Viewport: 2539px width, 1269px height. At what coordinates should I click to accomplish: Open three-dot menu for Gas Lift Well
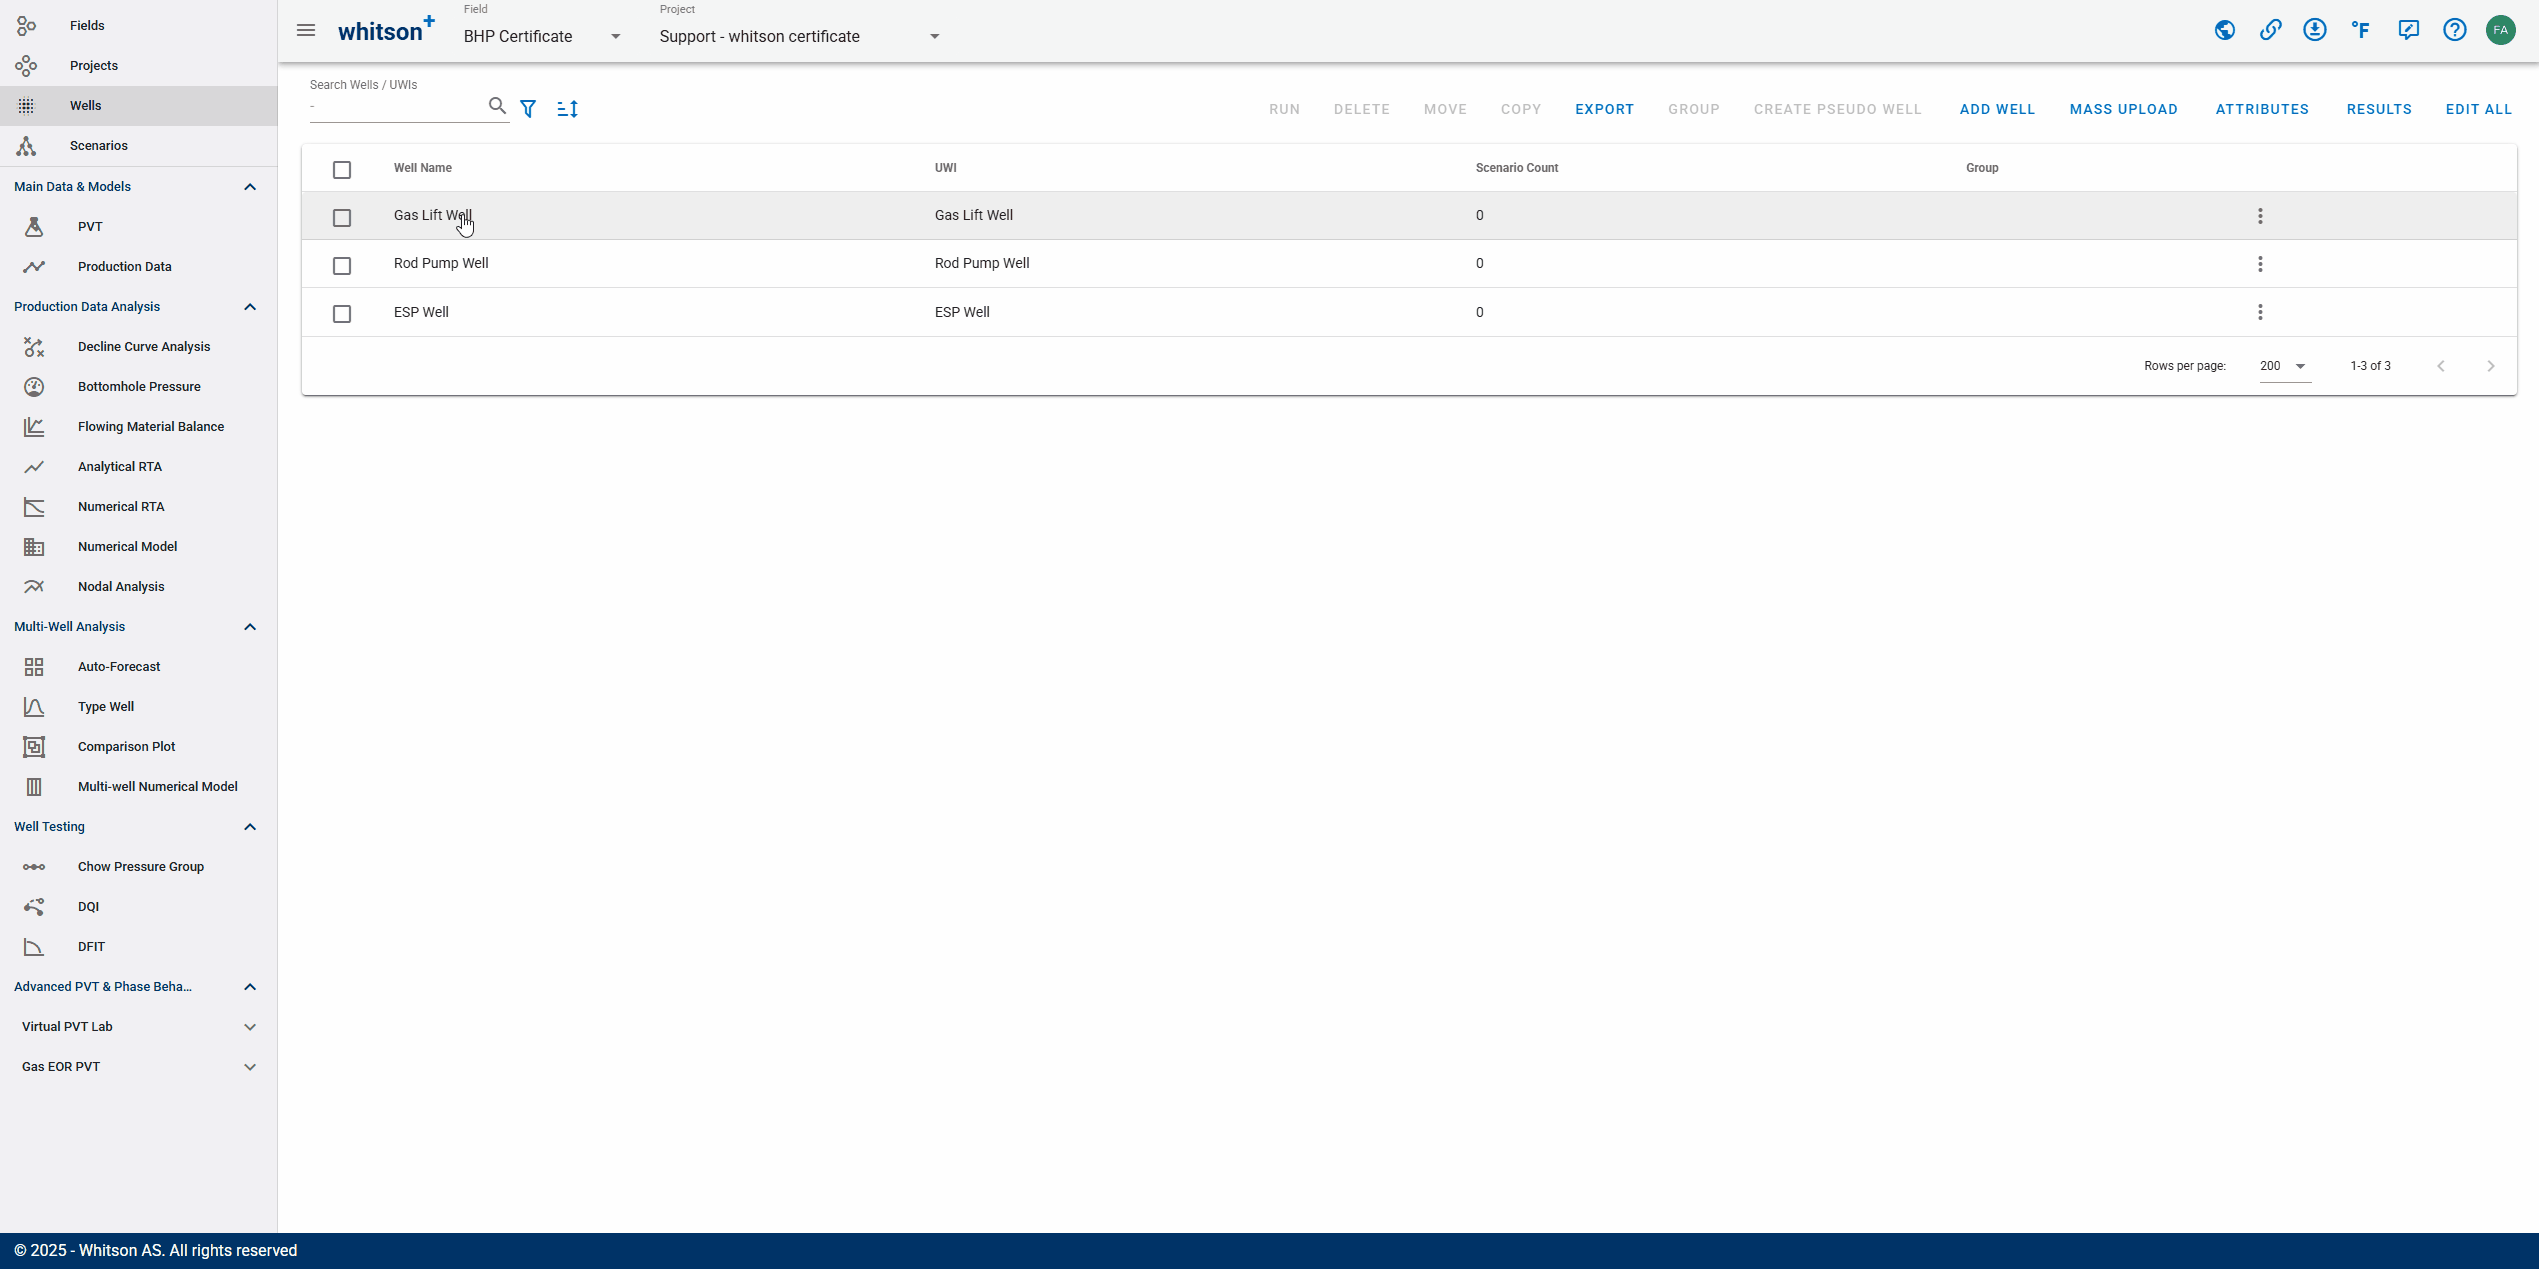tap(2260, 216)
